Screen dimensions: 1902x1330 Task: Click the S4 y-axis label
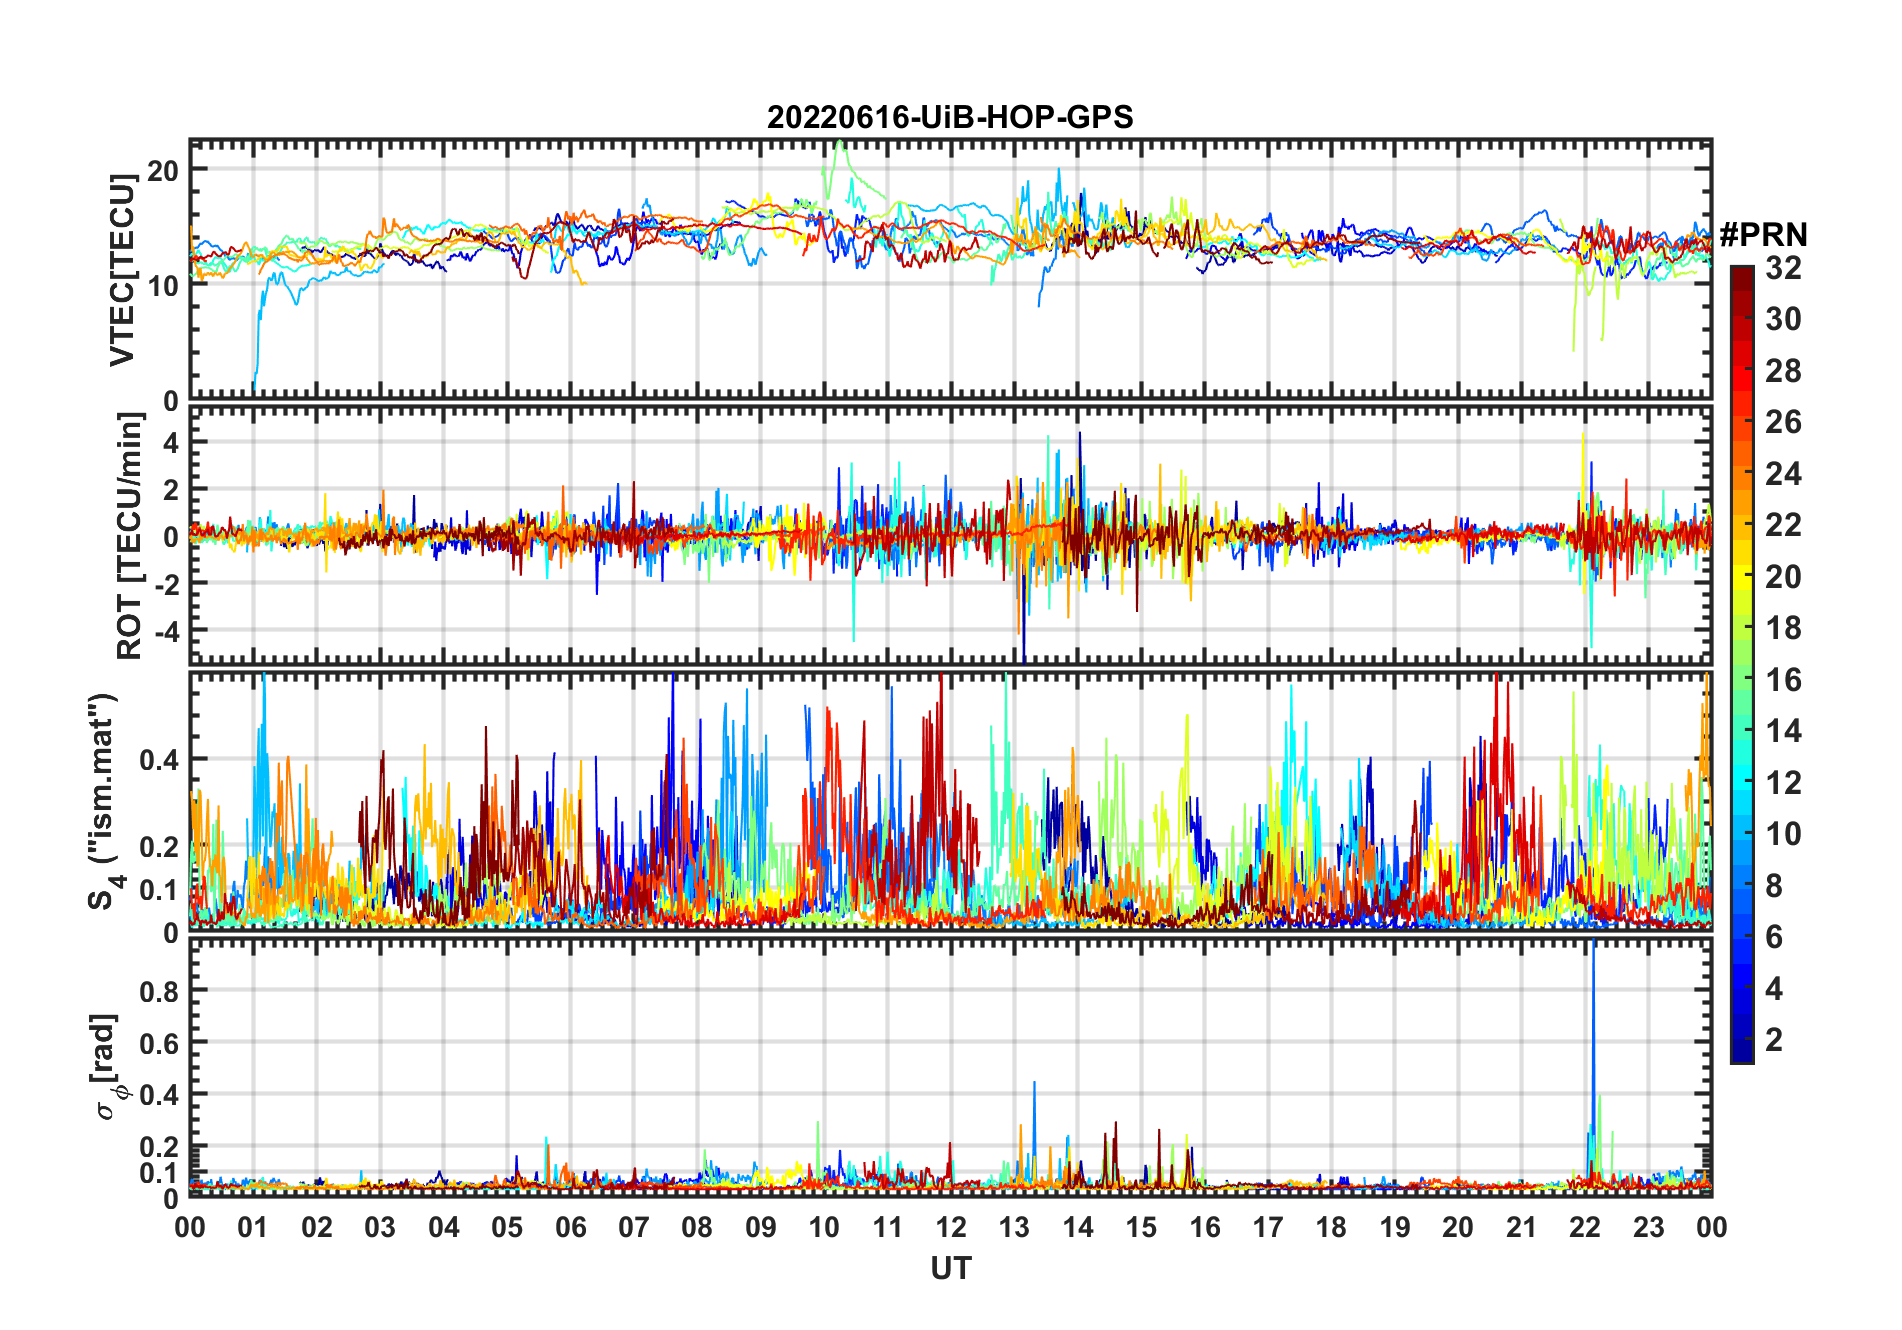coord(103,801)
